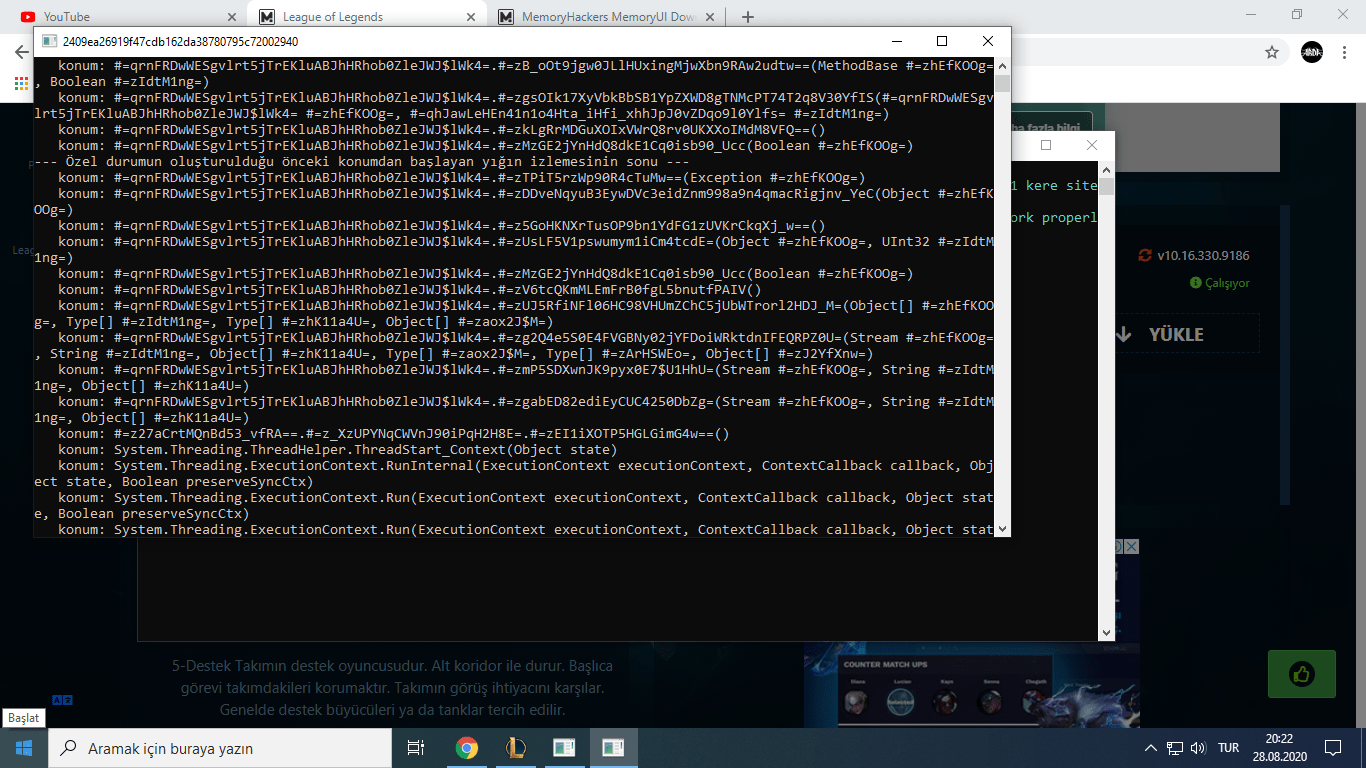This screenshot has width=1366, height=768.
Task: Click the back console scrollbar down arrow
Action: pyautogui.click(x=1107, y=633)
